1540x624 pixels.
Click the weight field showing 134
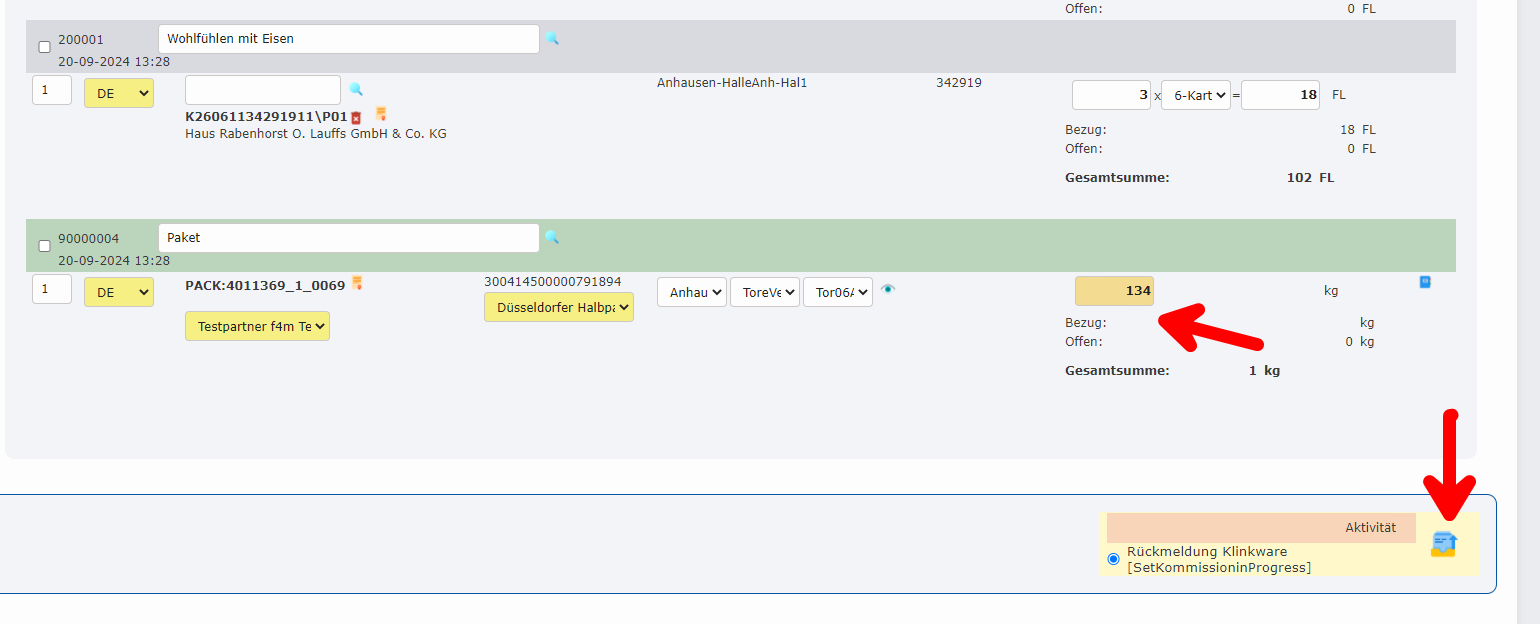click(1113, 291)
